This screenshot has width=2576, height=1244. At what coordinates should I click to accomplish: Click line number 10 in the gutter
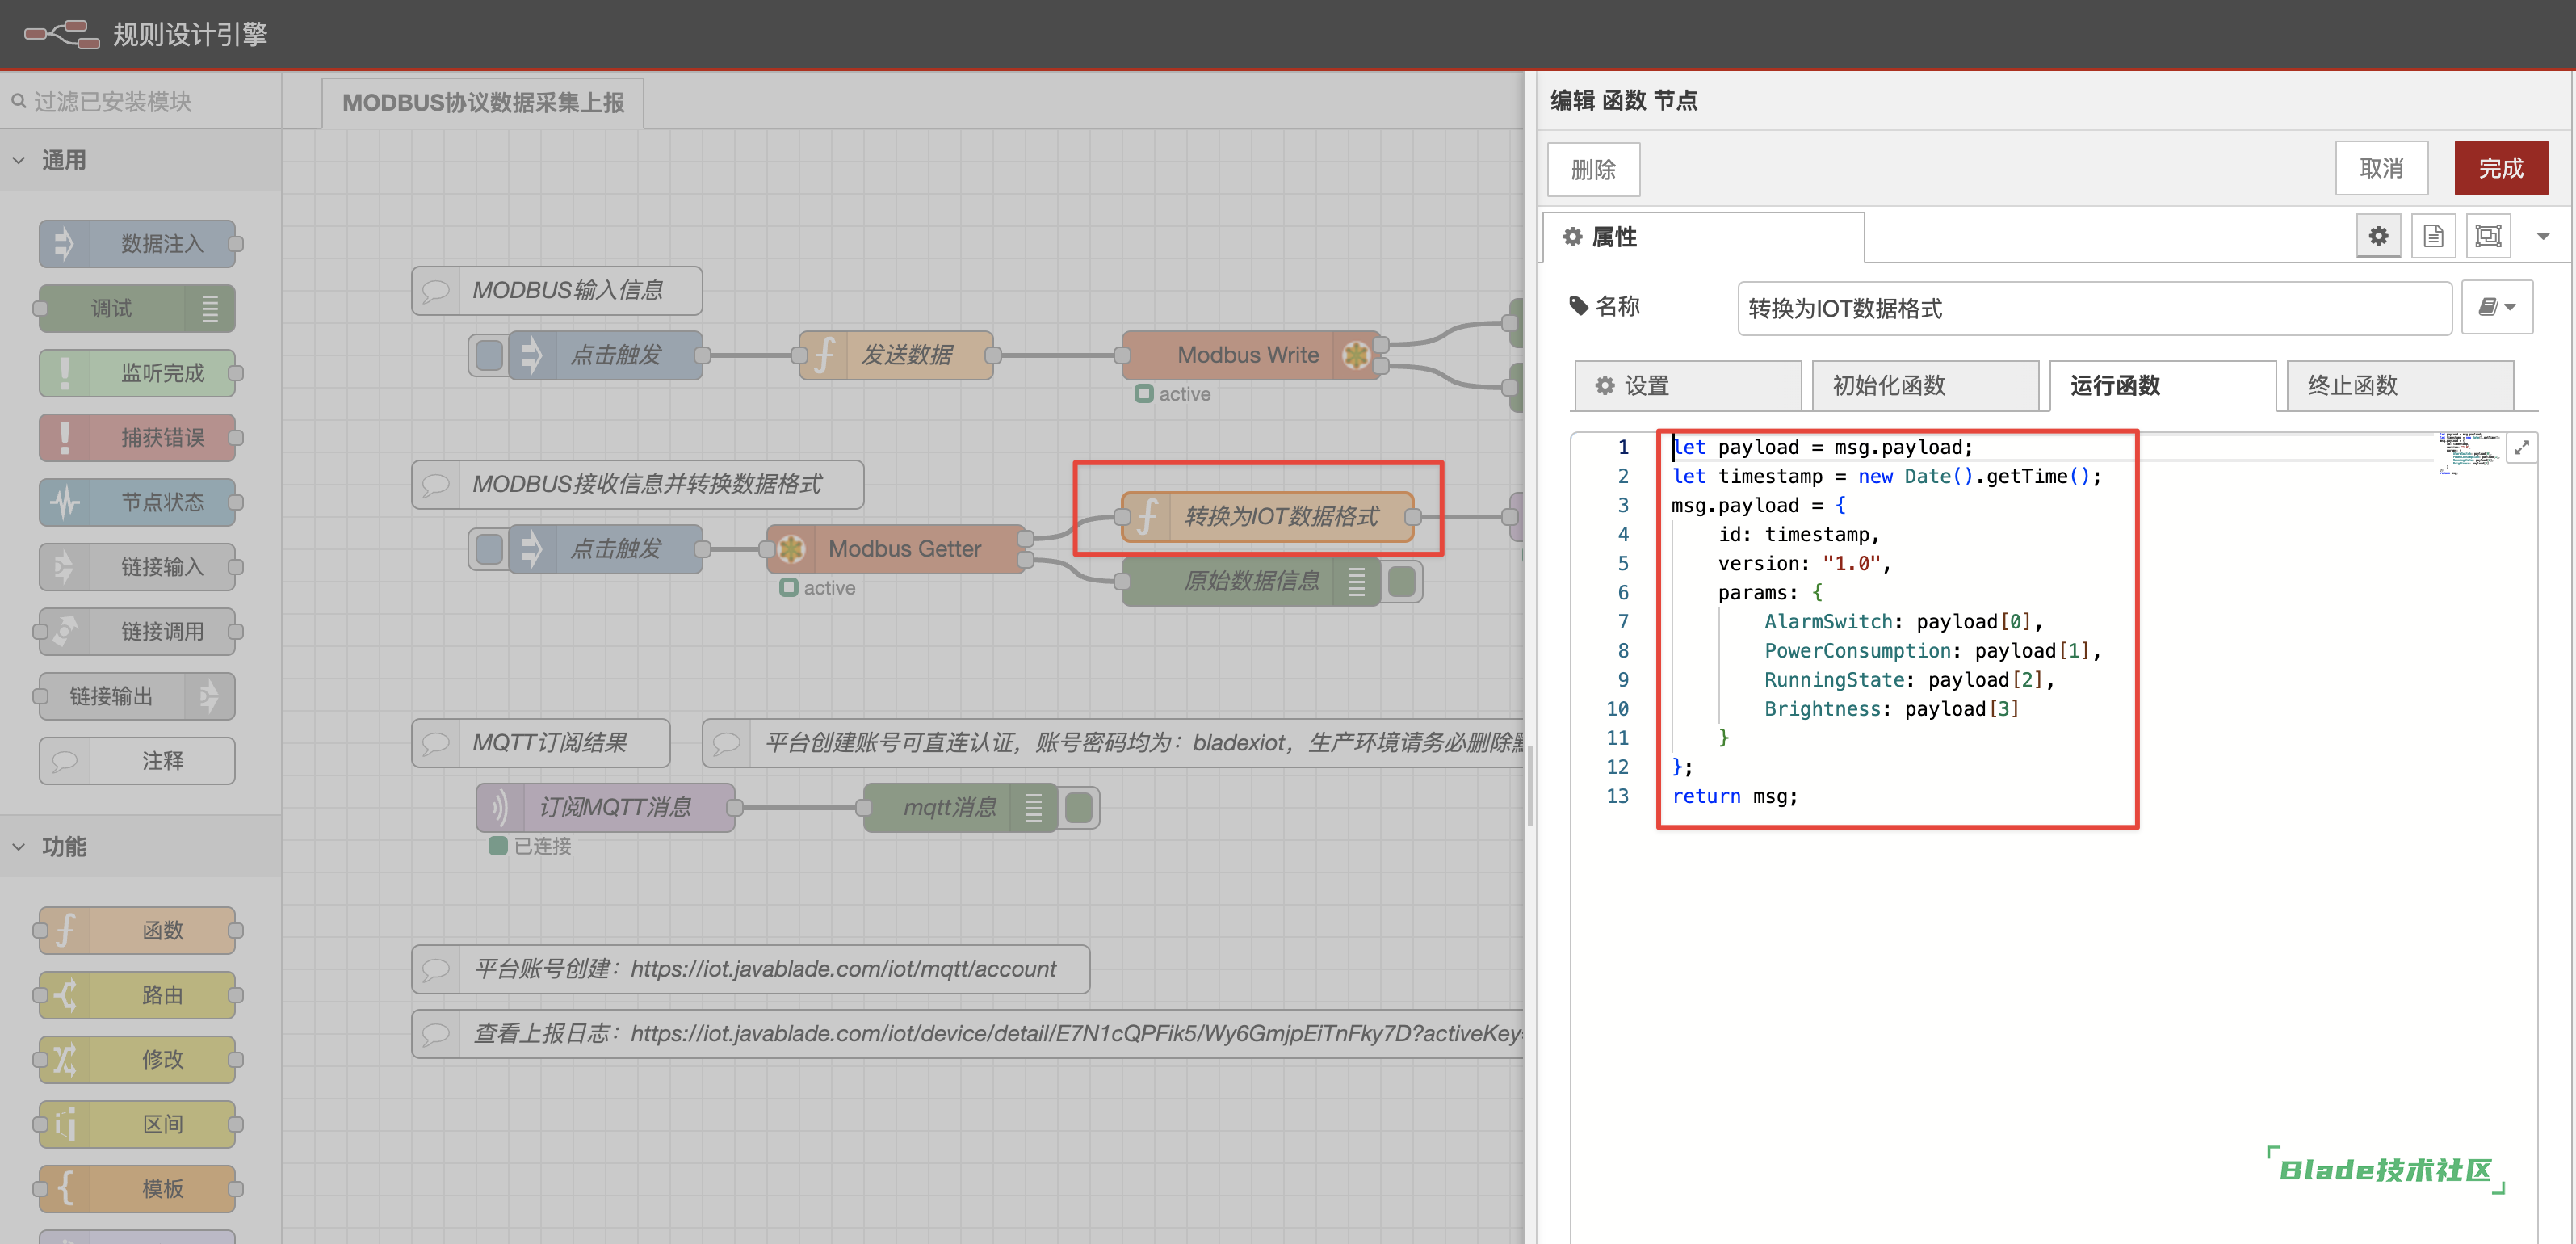[1617, 709]
